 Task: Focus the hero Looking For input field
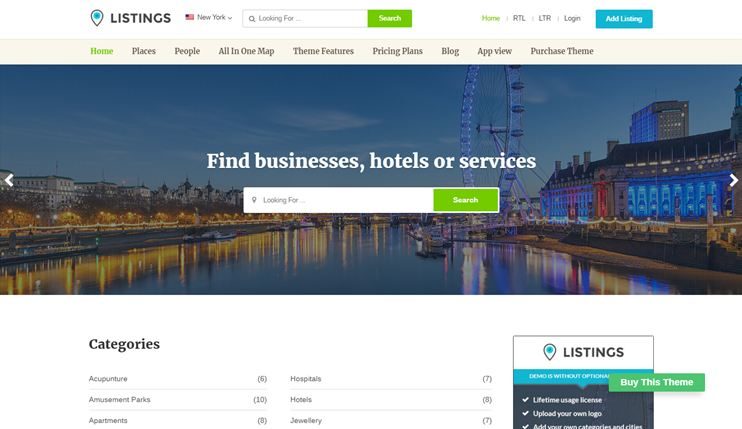tap(338, 200)
